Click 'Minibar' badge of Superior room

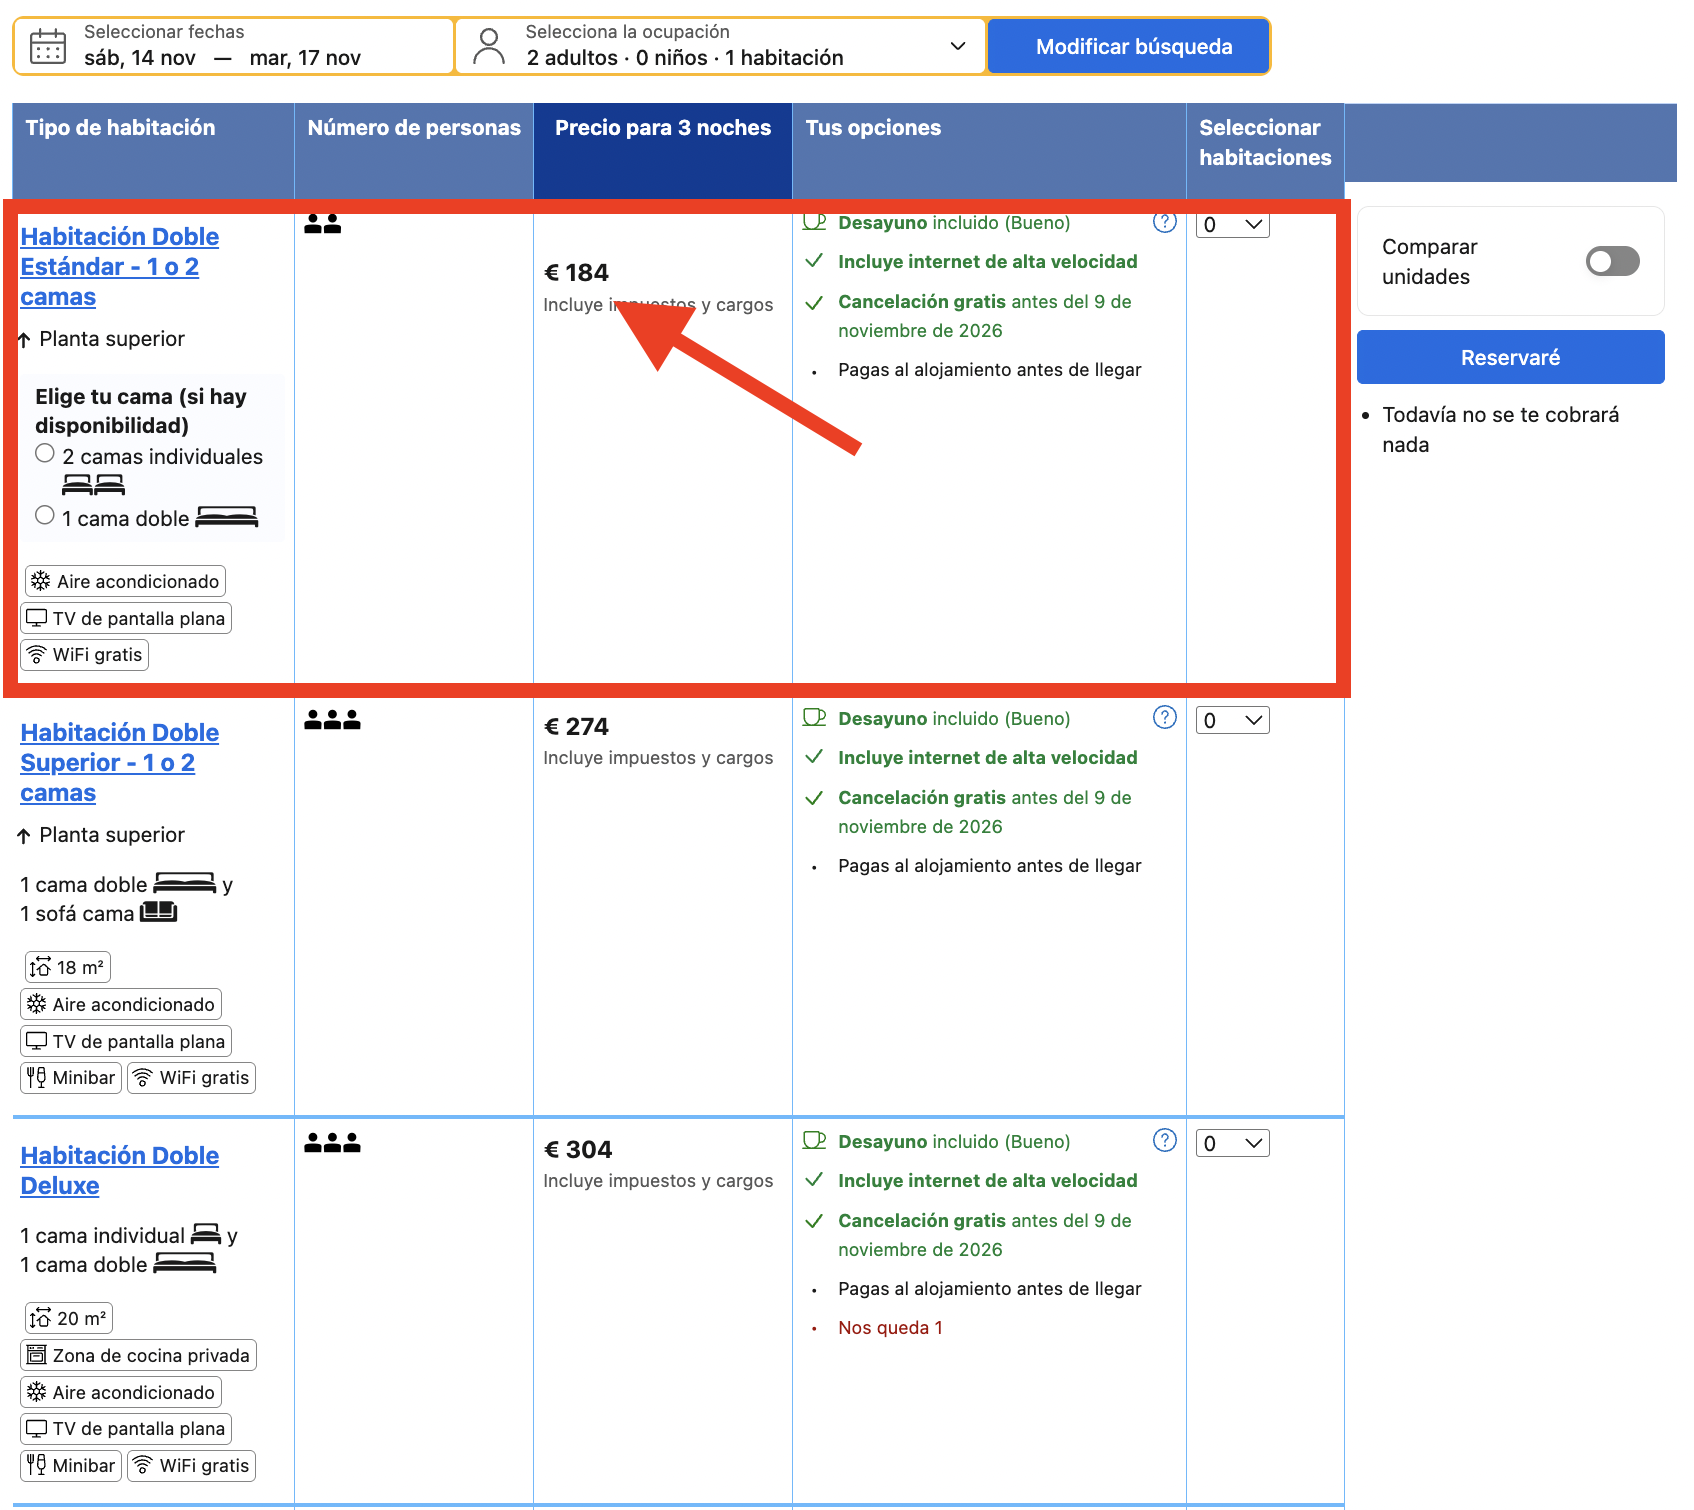(x=71, y=1078)
